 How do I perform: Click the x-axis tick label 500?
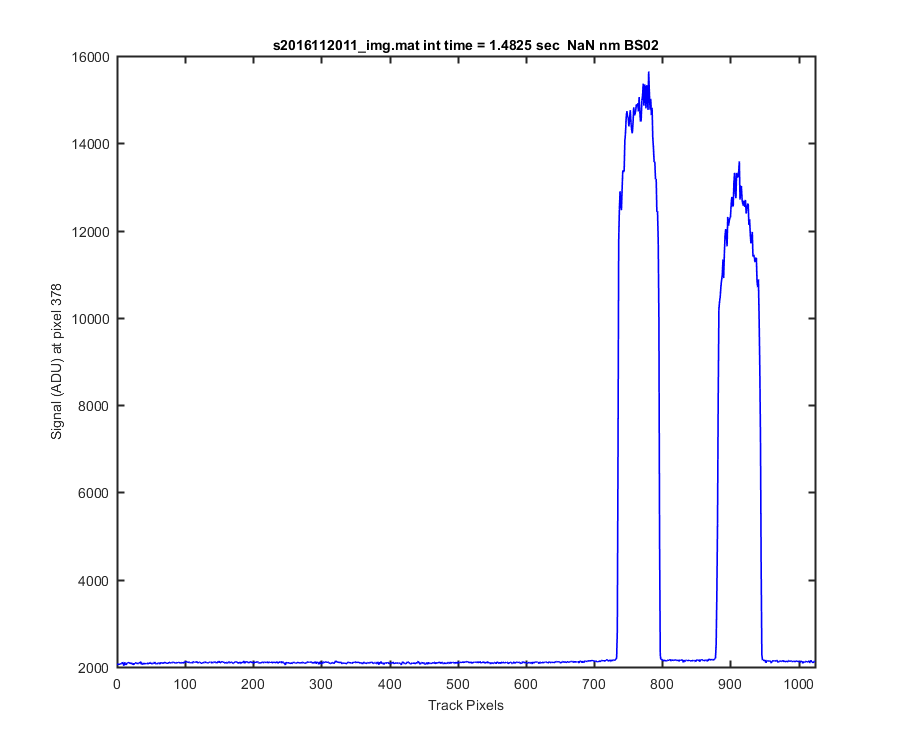[457, 684]
